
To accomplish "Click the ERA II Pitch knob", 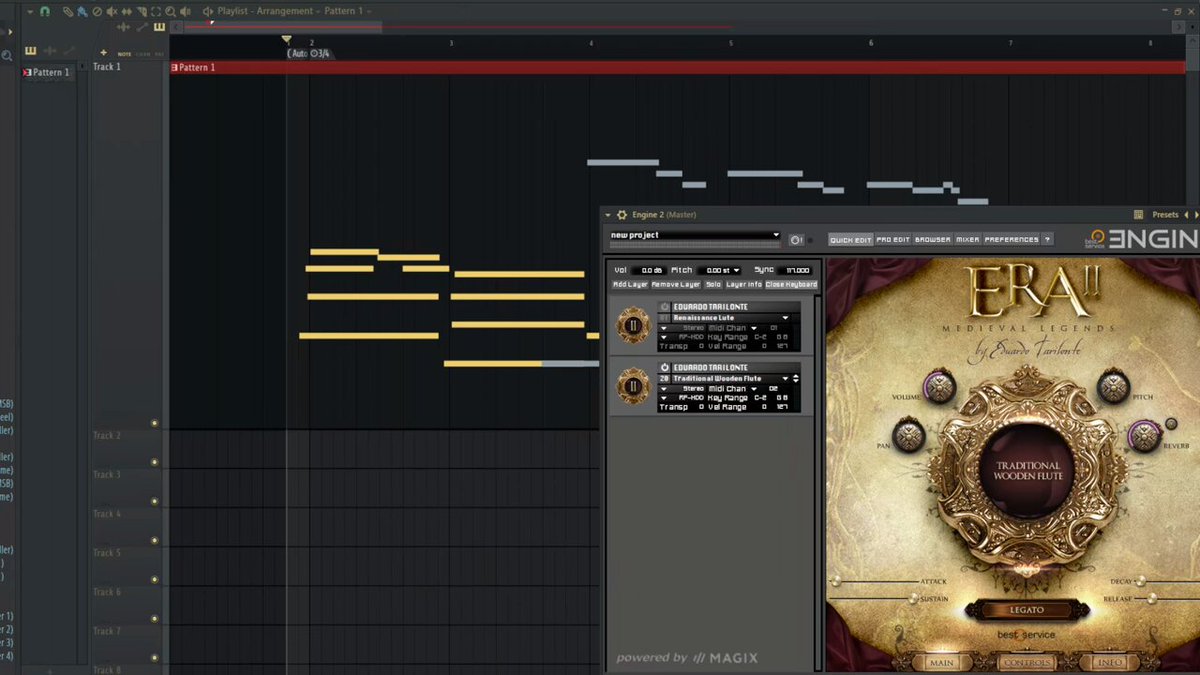I will click(x=1113, y=387).
